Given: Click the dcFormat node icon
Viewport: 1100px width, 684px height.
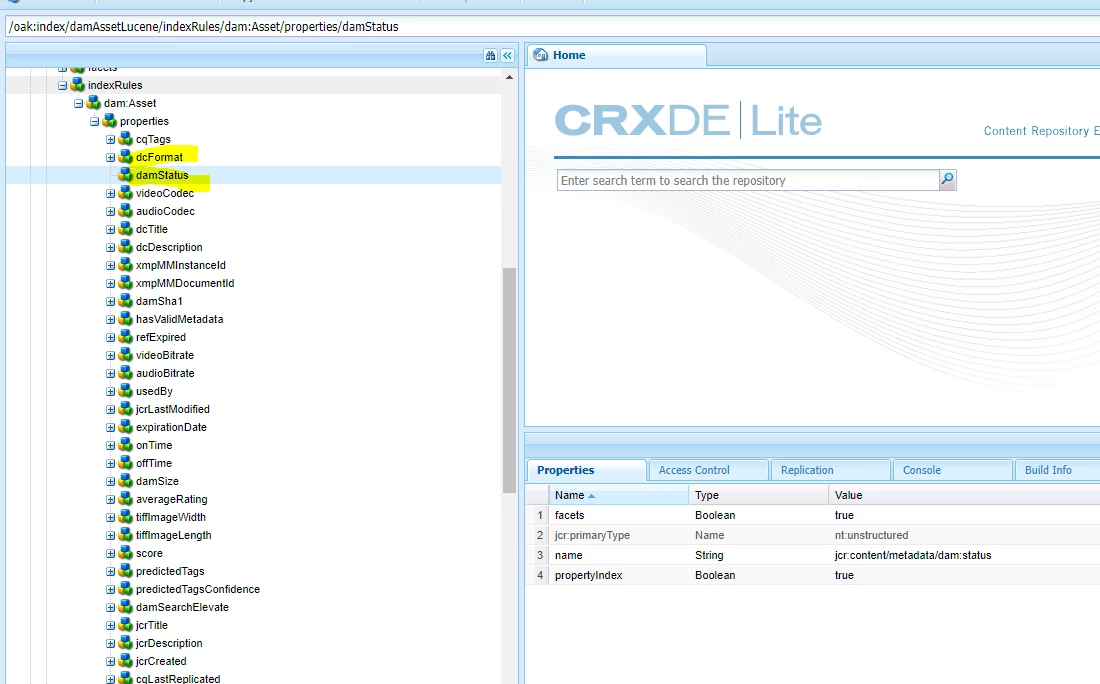Looking at the screenshot, I should tap(126, 156).
